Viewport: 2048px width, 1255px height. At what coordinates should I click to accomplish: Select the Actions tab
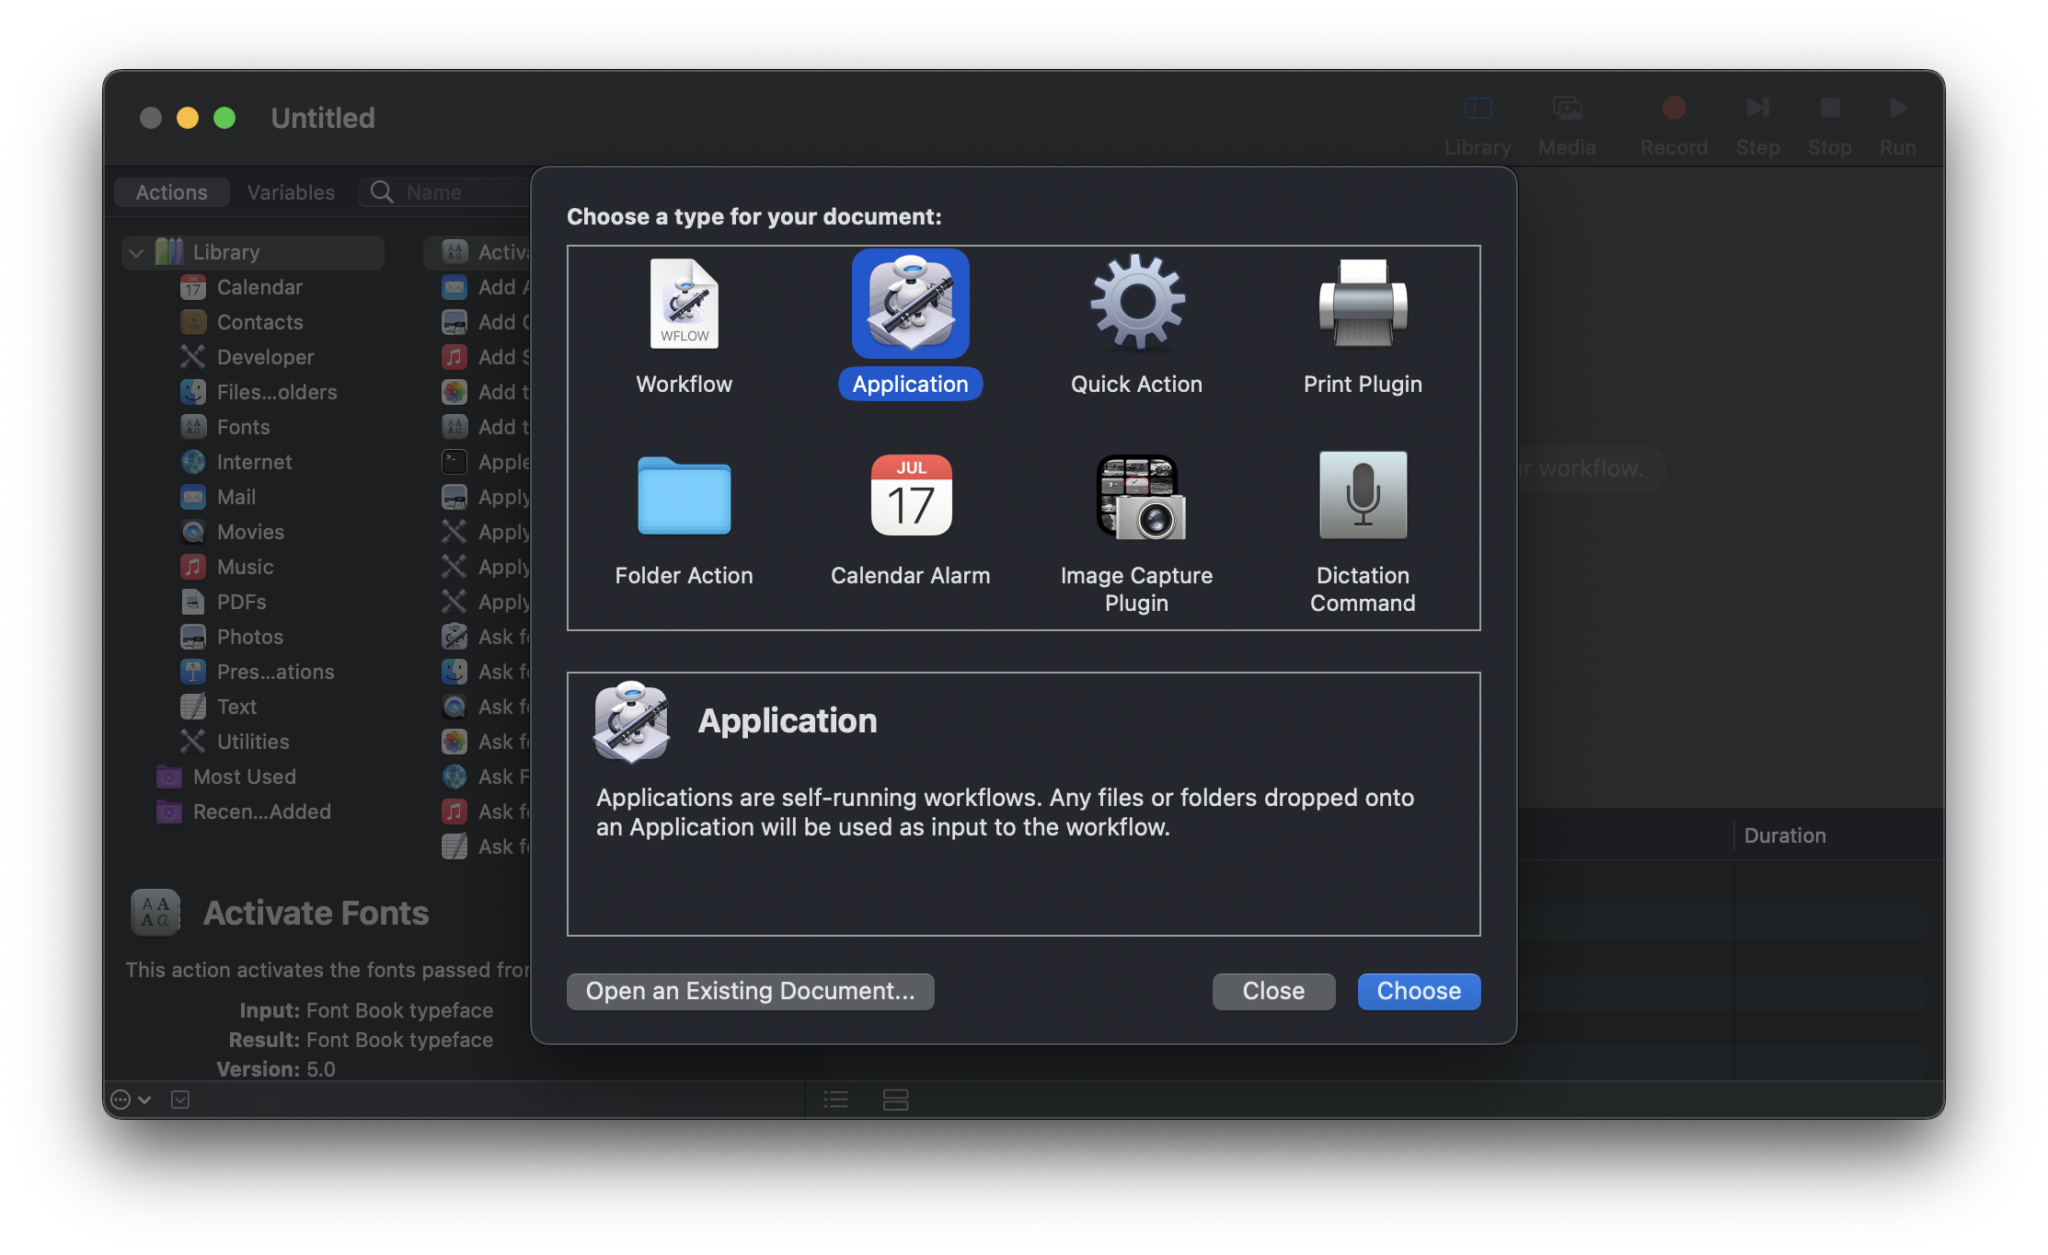(x=171, y=192)
